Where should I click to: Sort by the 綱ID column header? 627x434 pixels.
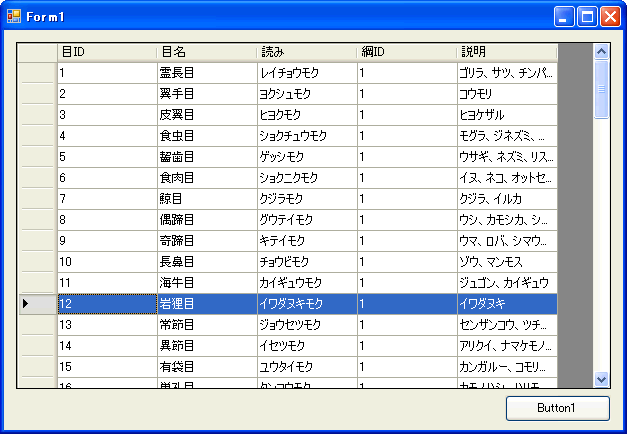coord(407,52)
